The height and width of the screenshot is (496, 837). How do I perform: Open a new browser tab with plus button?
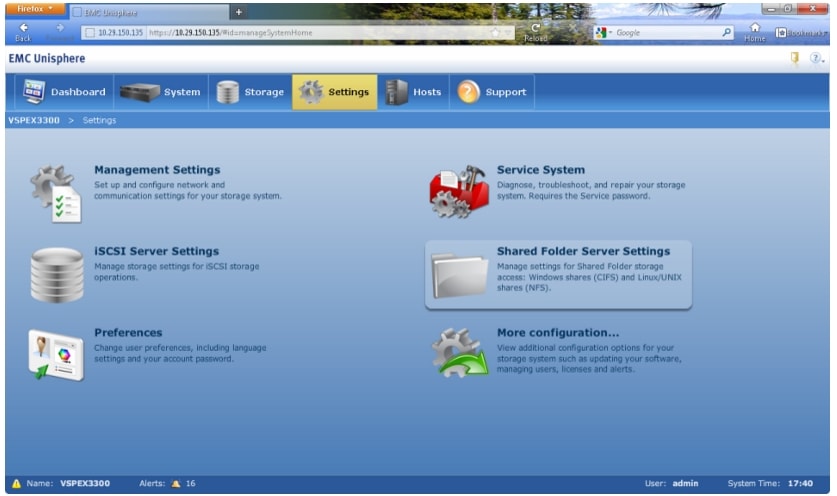point(239,12)
